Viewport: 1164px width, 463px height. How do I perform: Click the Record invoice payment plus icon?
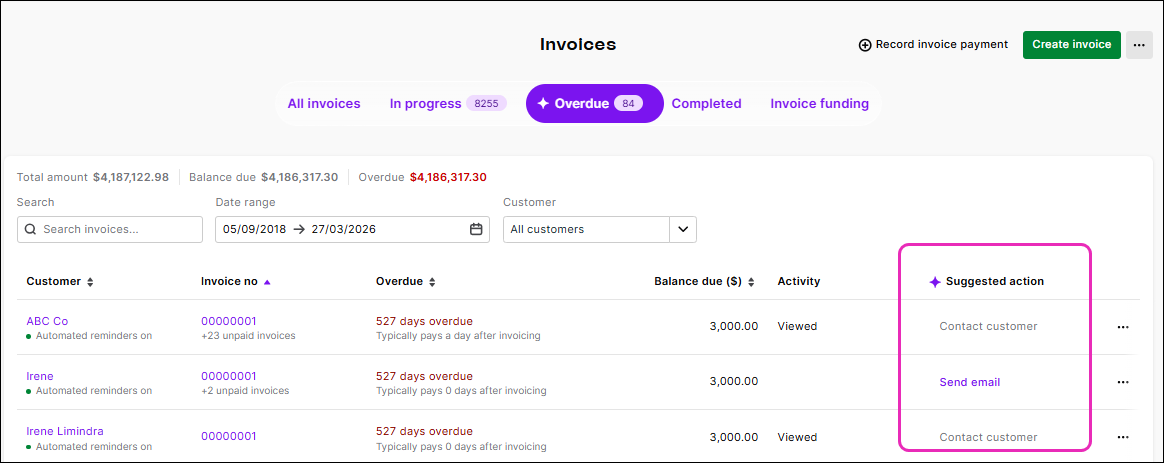(x=865, y=45)
